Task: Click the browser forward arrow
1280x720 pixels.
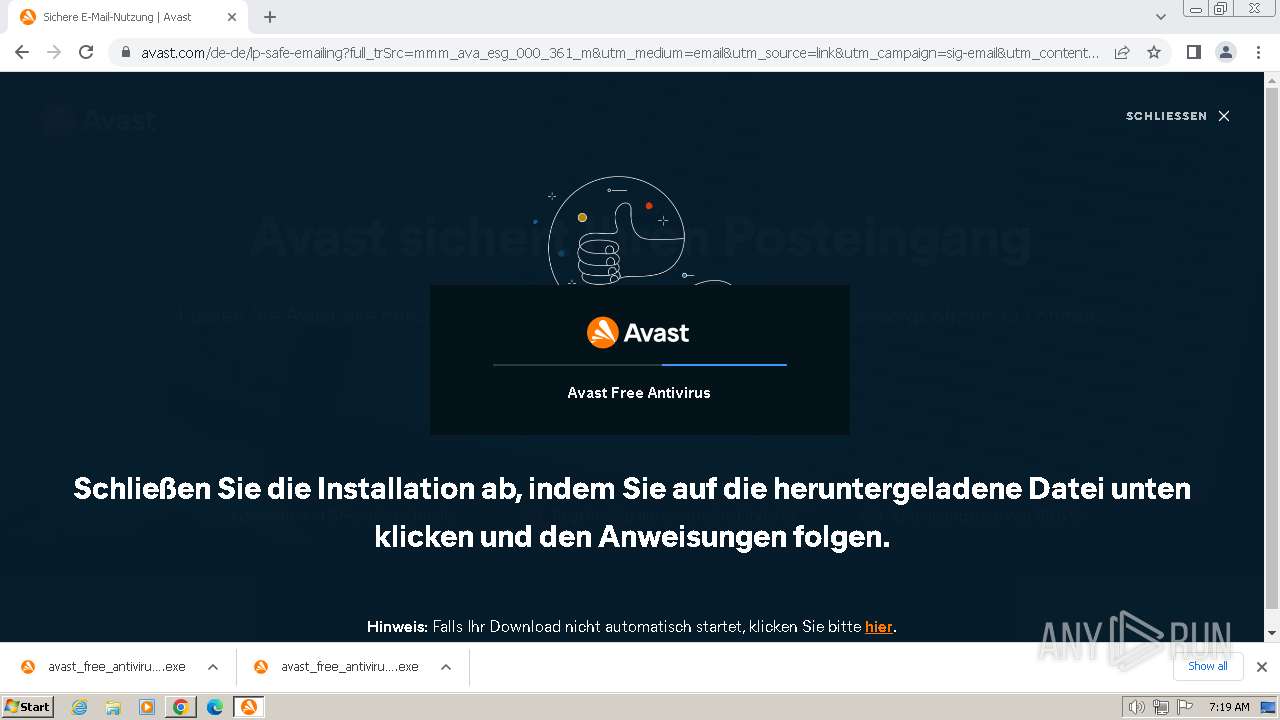Action: [x=54, y=52]
